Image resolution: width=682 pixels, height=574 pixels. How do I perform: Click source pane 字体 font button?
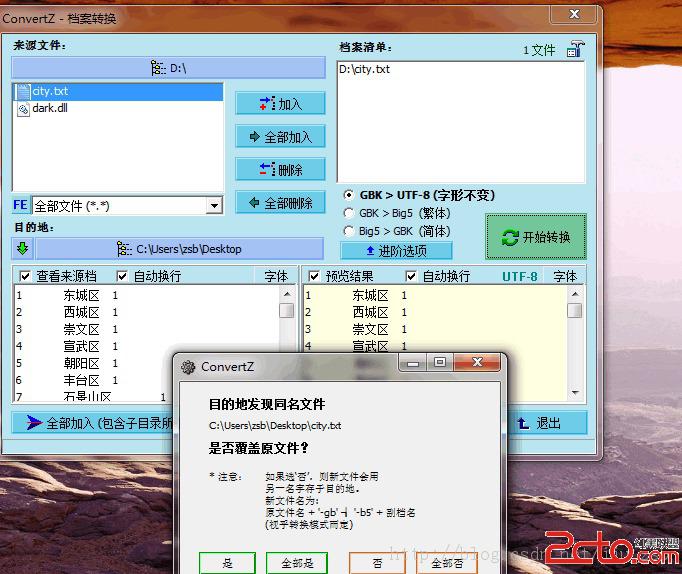click(276, 276)
